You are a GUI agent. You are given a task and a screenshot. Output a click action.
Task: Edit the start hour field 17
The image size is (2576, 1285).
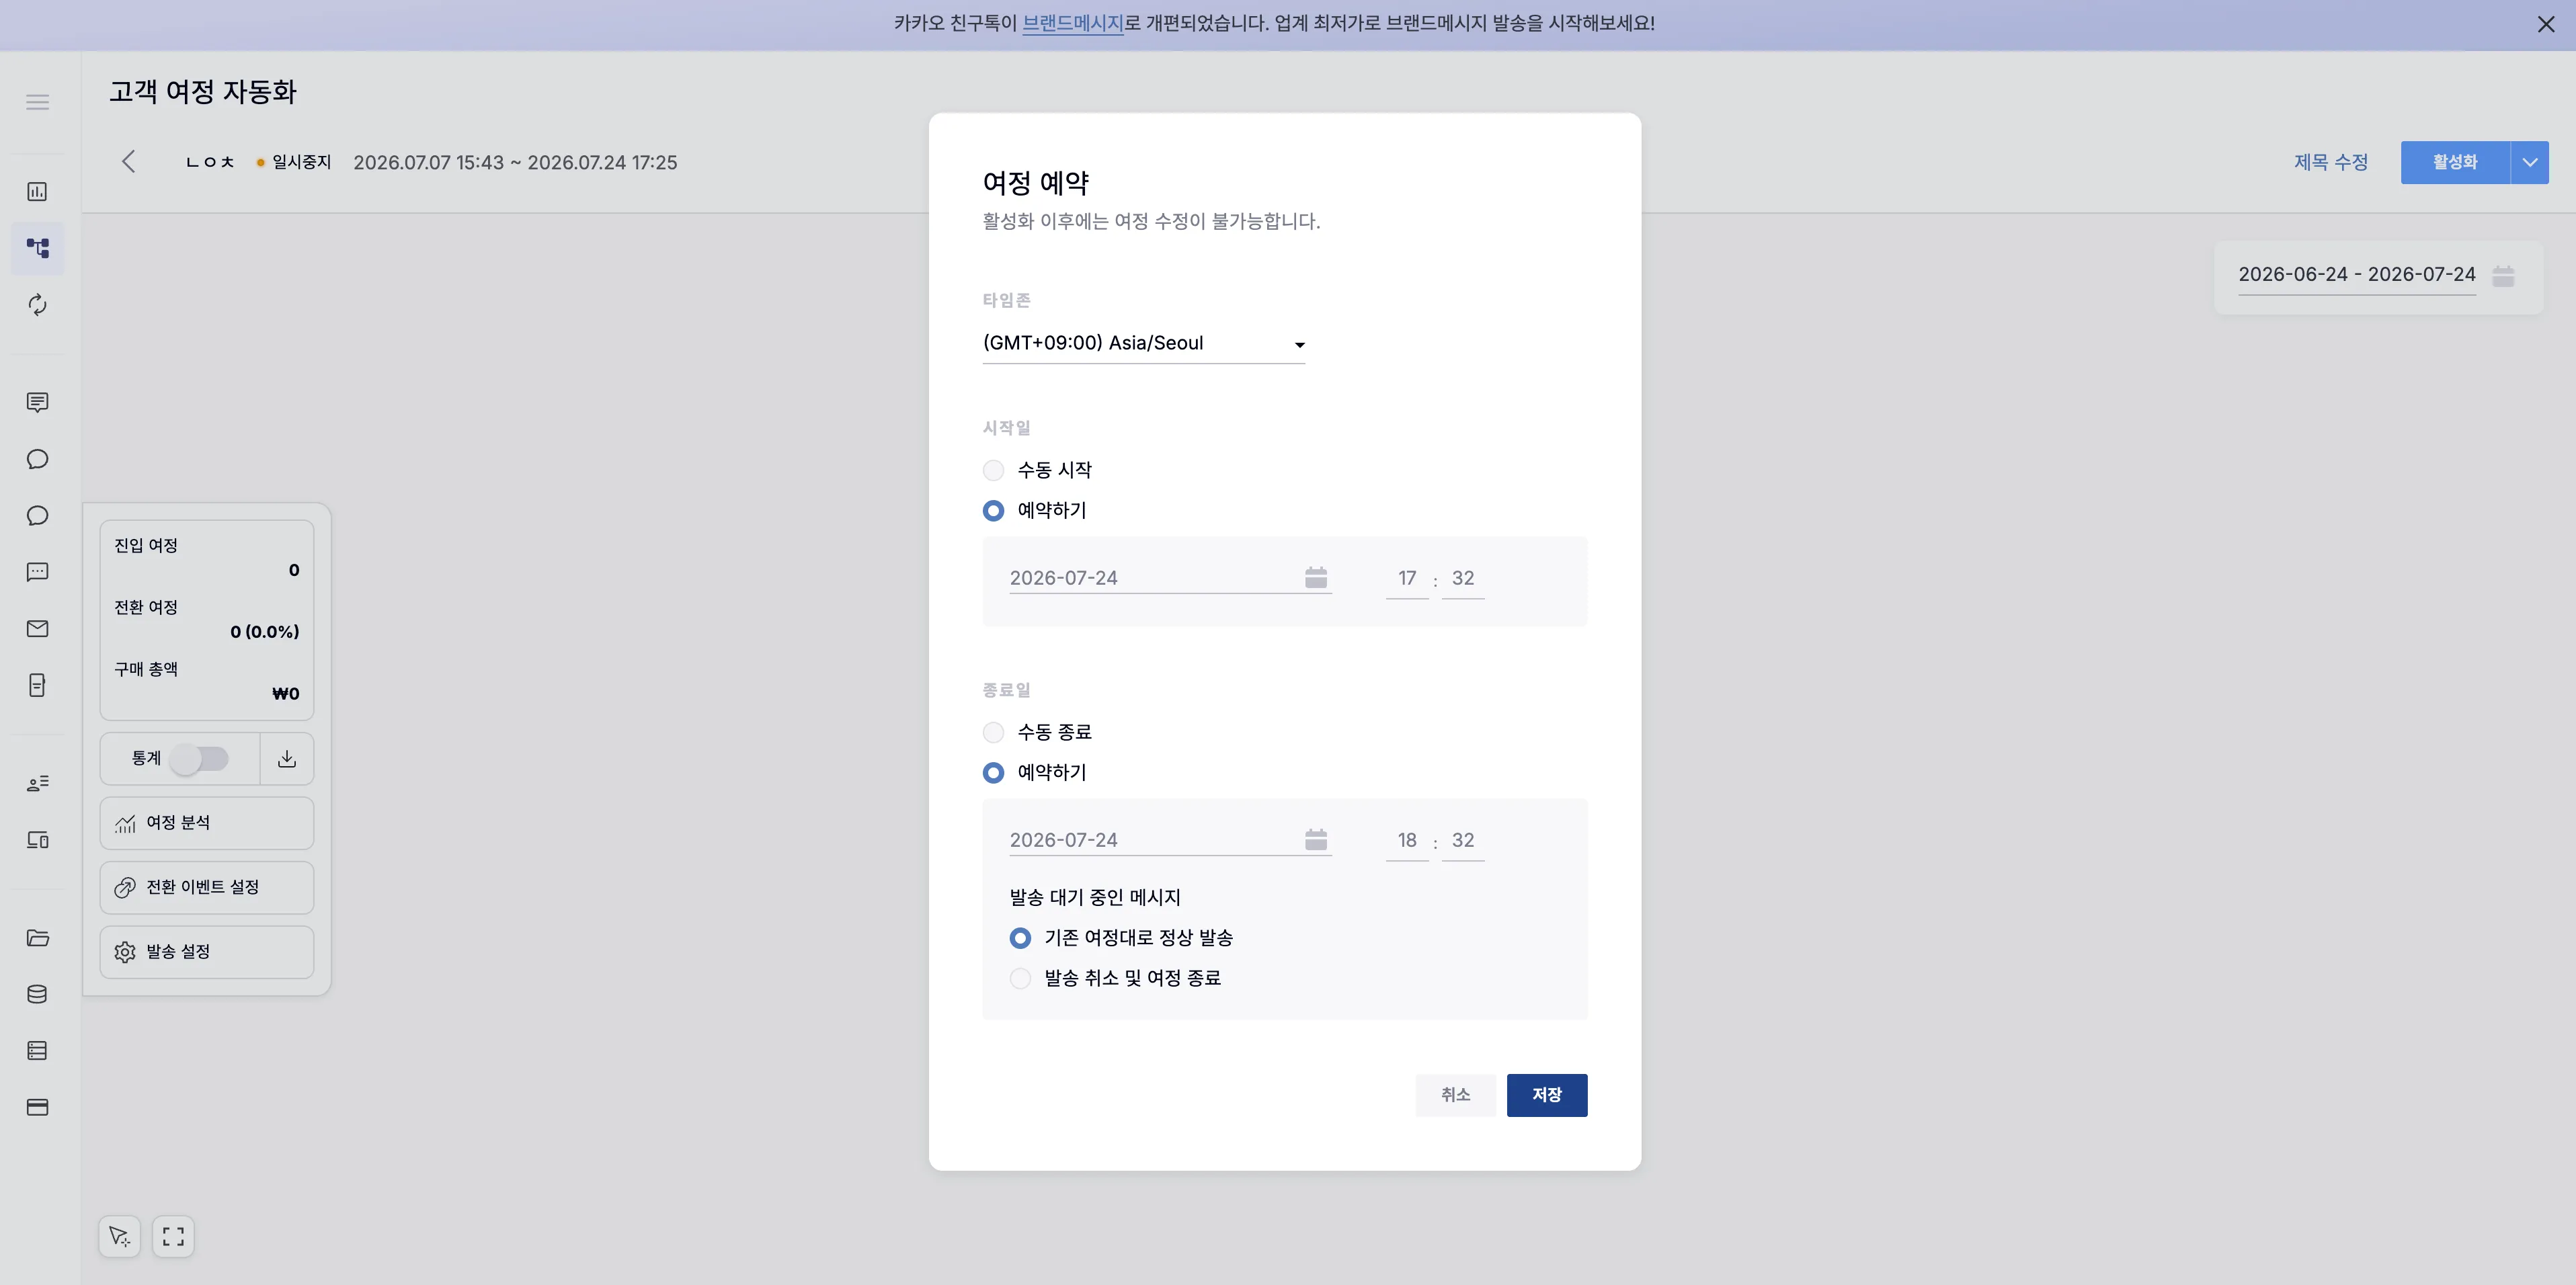coord(1406,578)
